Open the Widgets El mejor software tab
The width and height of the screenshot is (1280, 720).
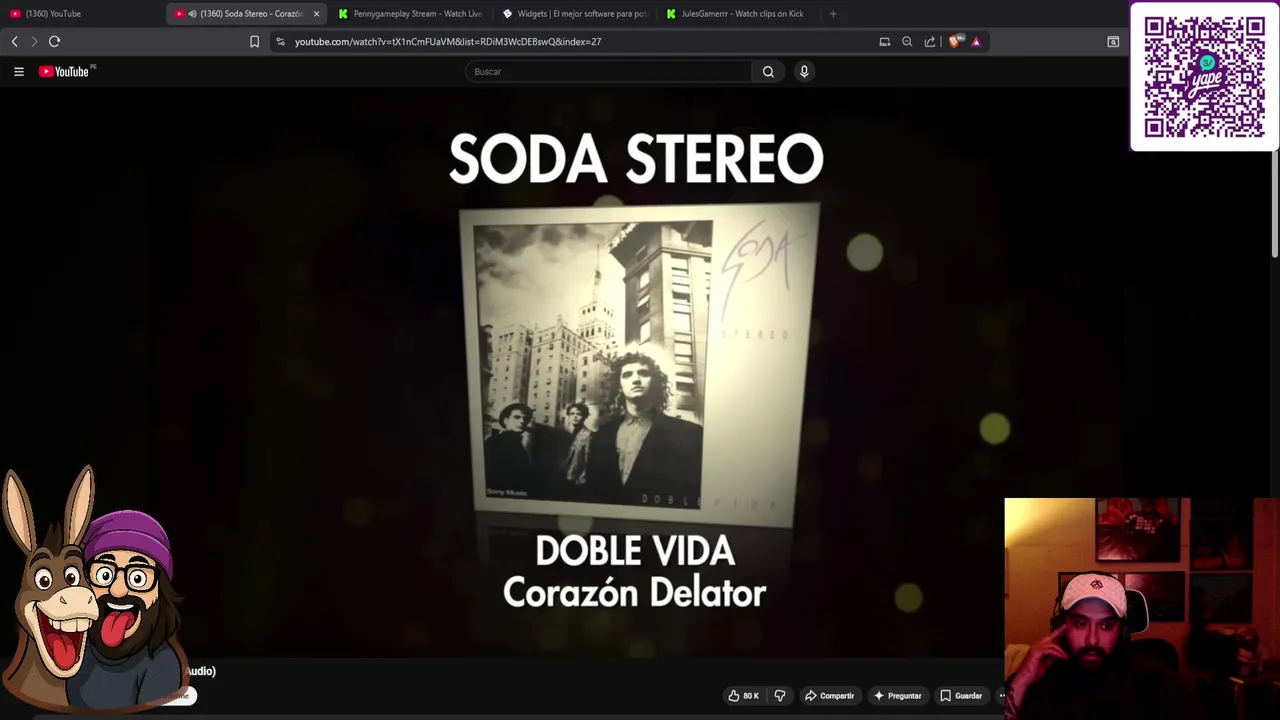pyautogui.click(x=574, y=14)
